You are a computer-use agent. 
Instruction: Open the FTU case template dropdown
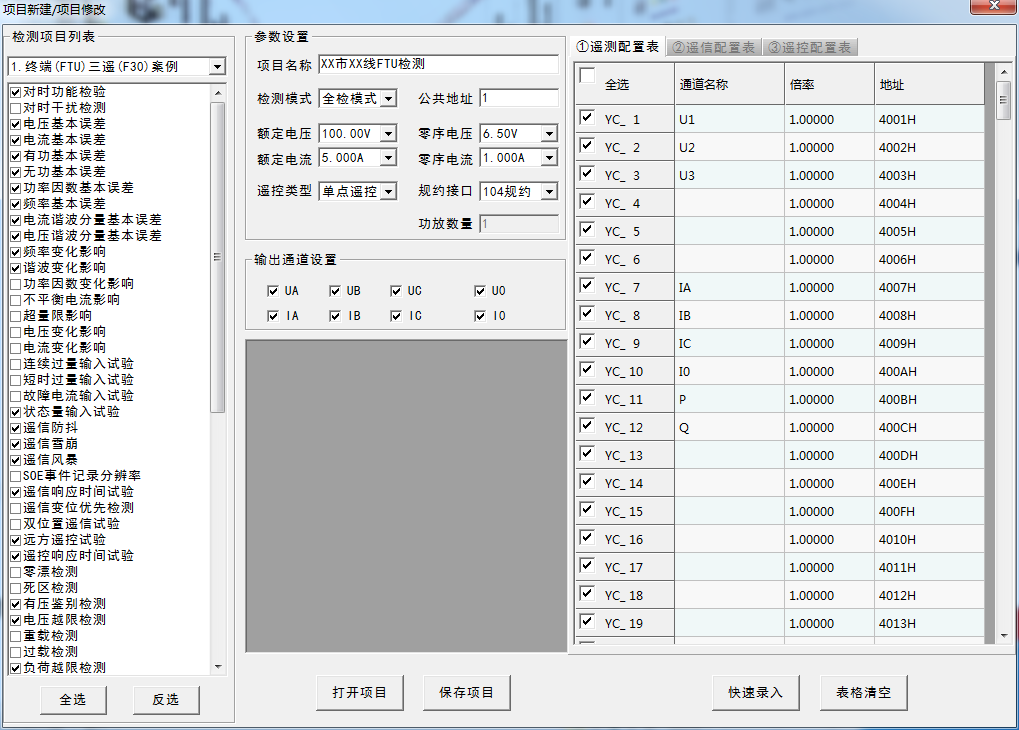(217, 67)
